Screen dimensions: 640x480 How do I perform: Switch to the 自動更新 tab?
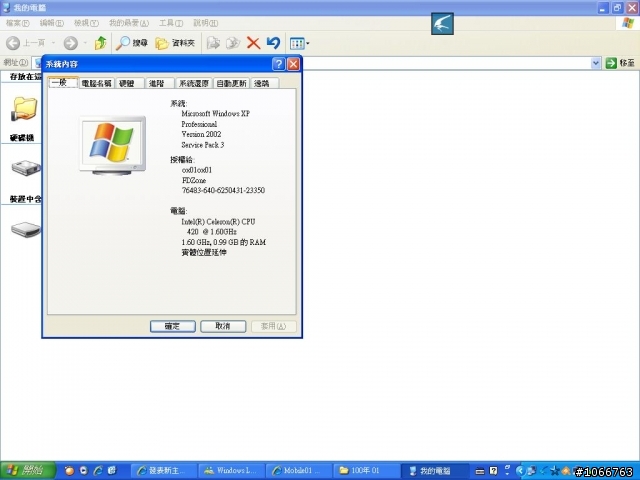pos(231,83)
